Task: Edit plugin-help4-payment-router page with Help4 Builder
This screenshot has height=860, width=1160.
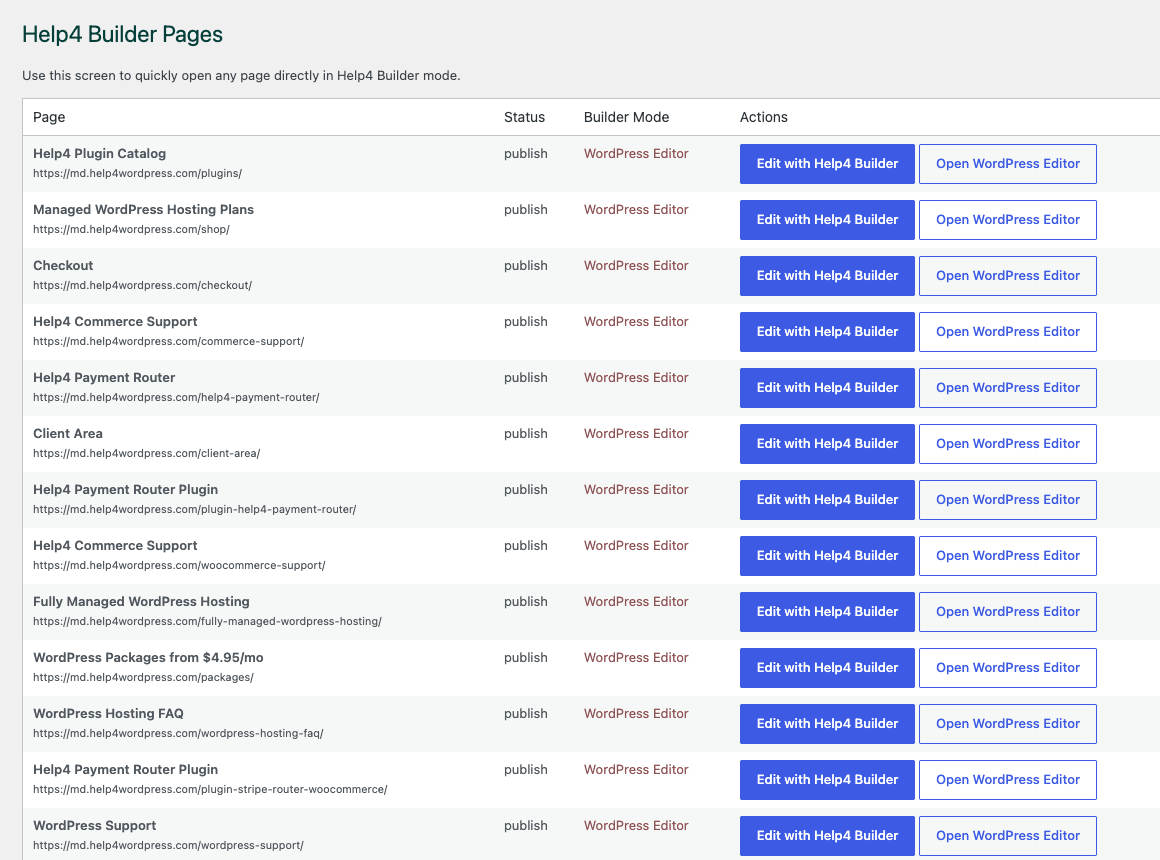Action: (827, 500)
